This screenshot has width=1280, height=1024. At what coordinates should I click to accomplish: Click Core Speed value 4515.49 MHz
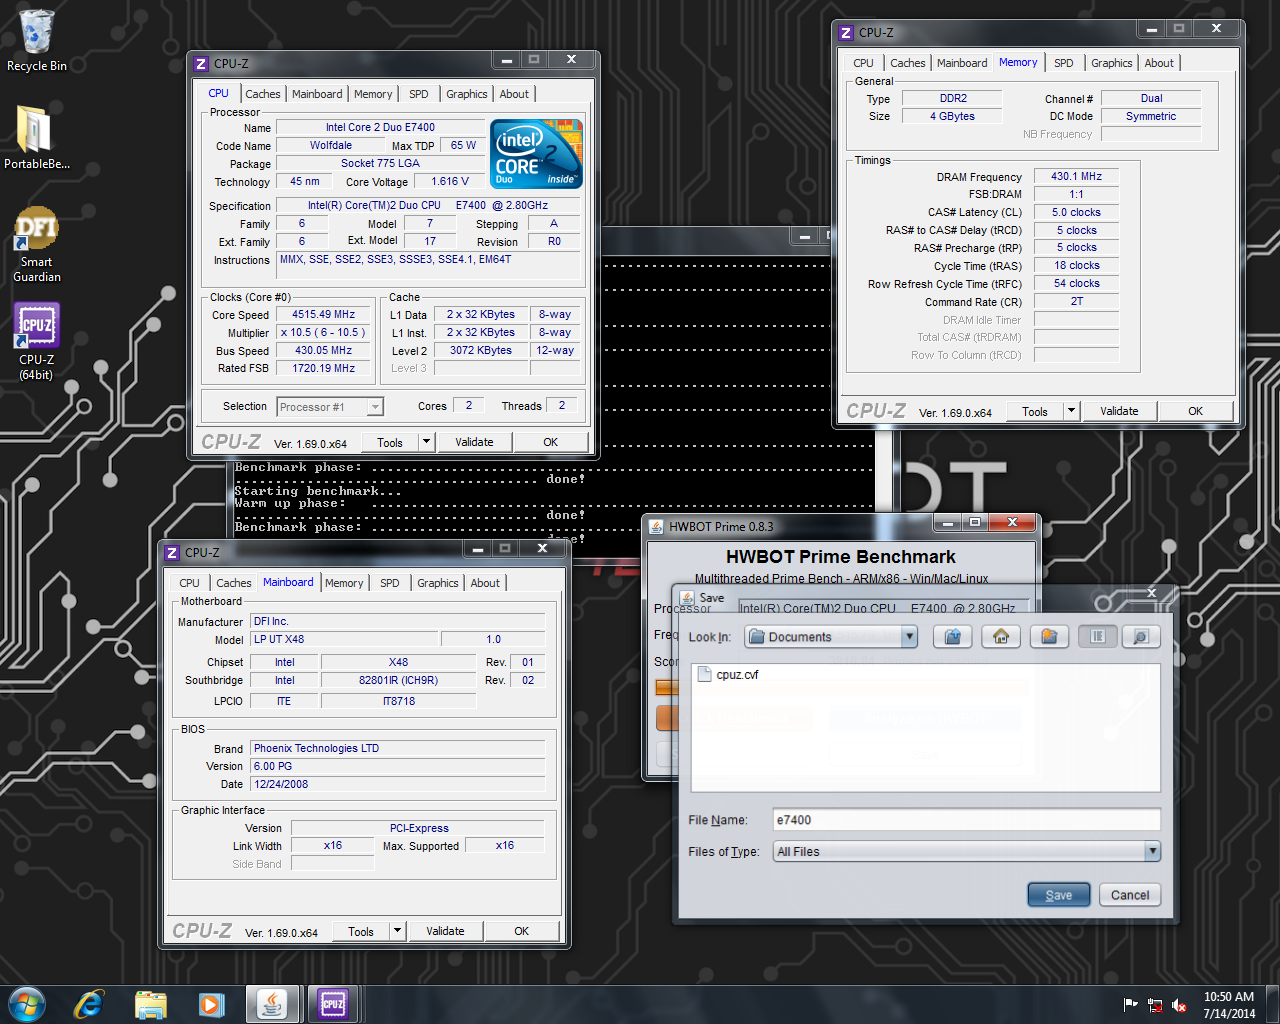(x=323, y=314)
